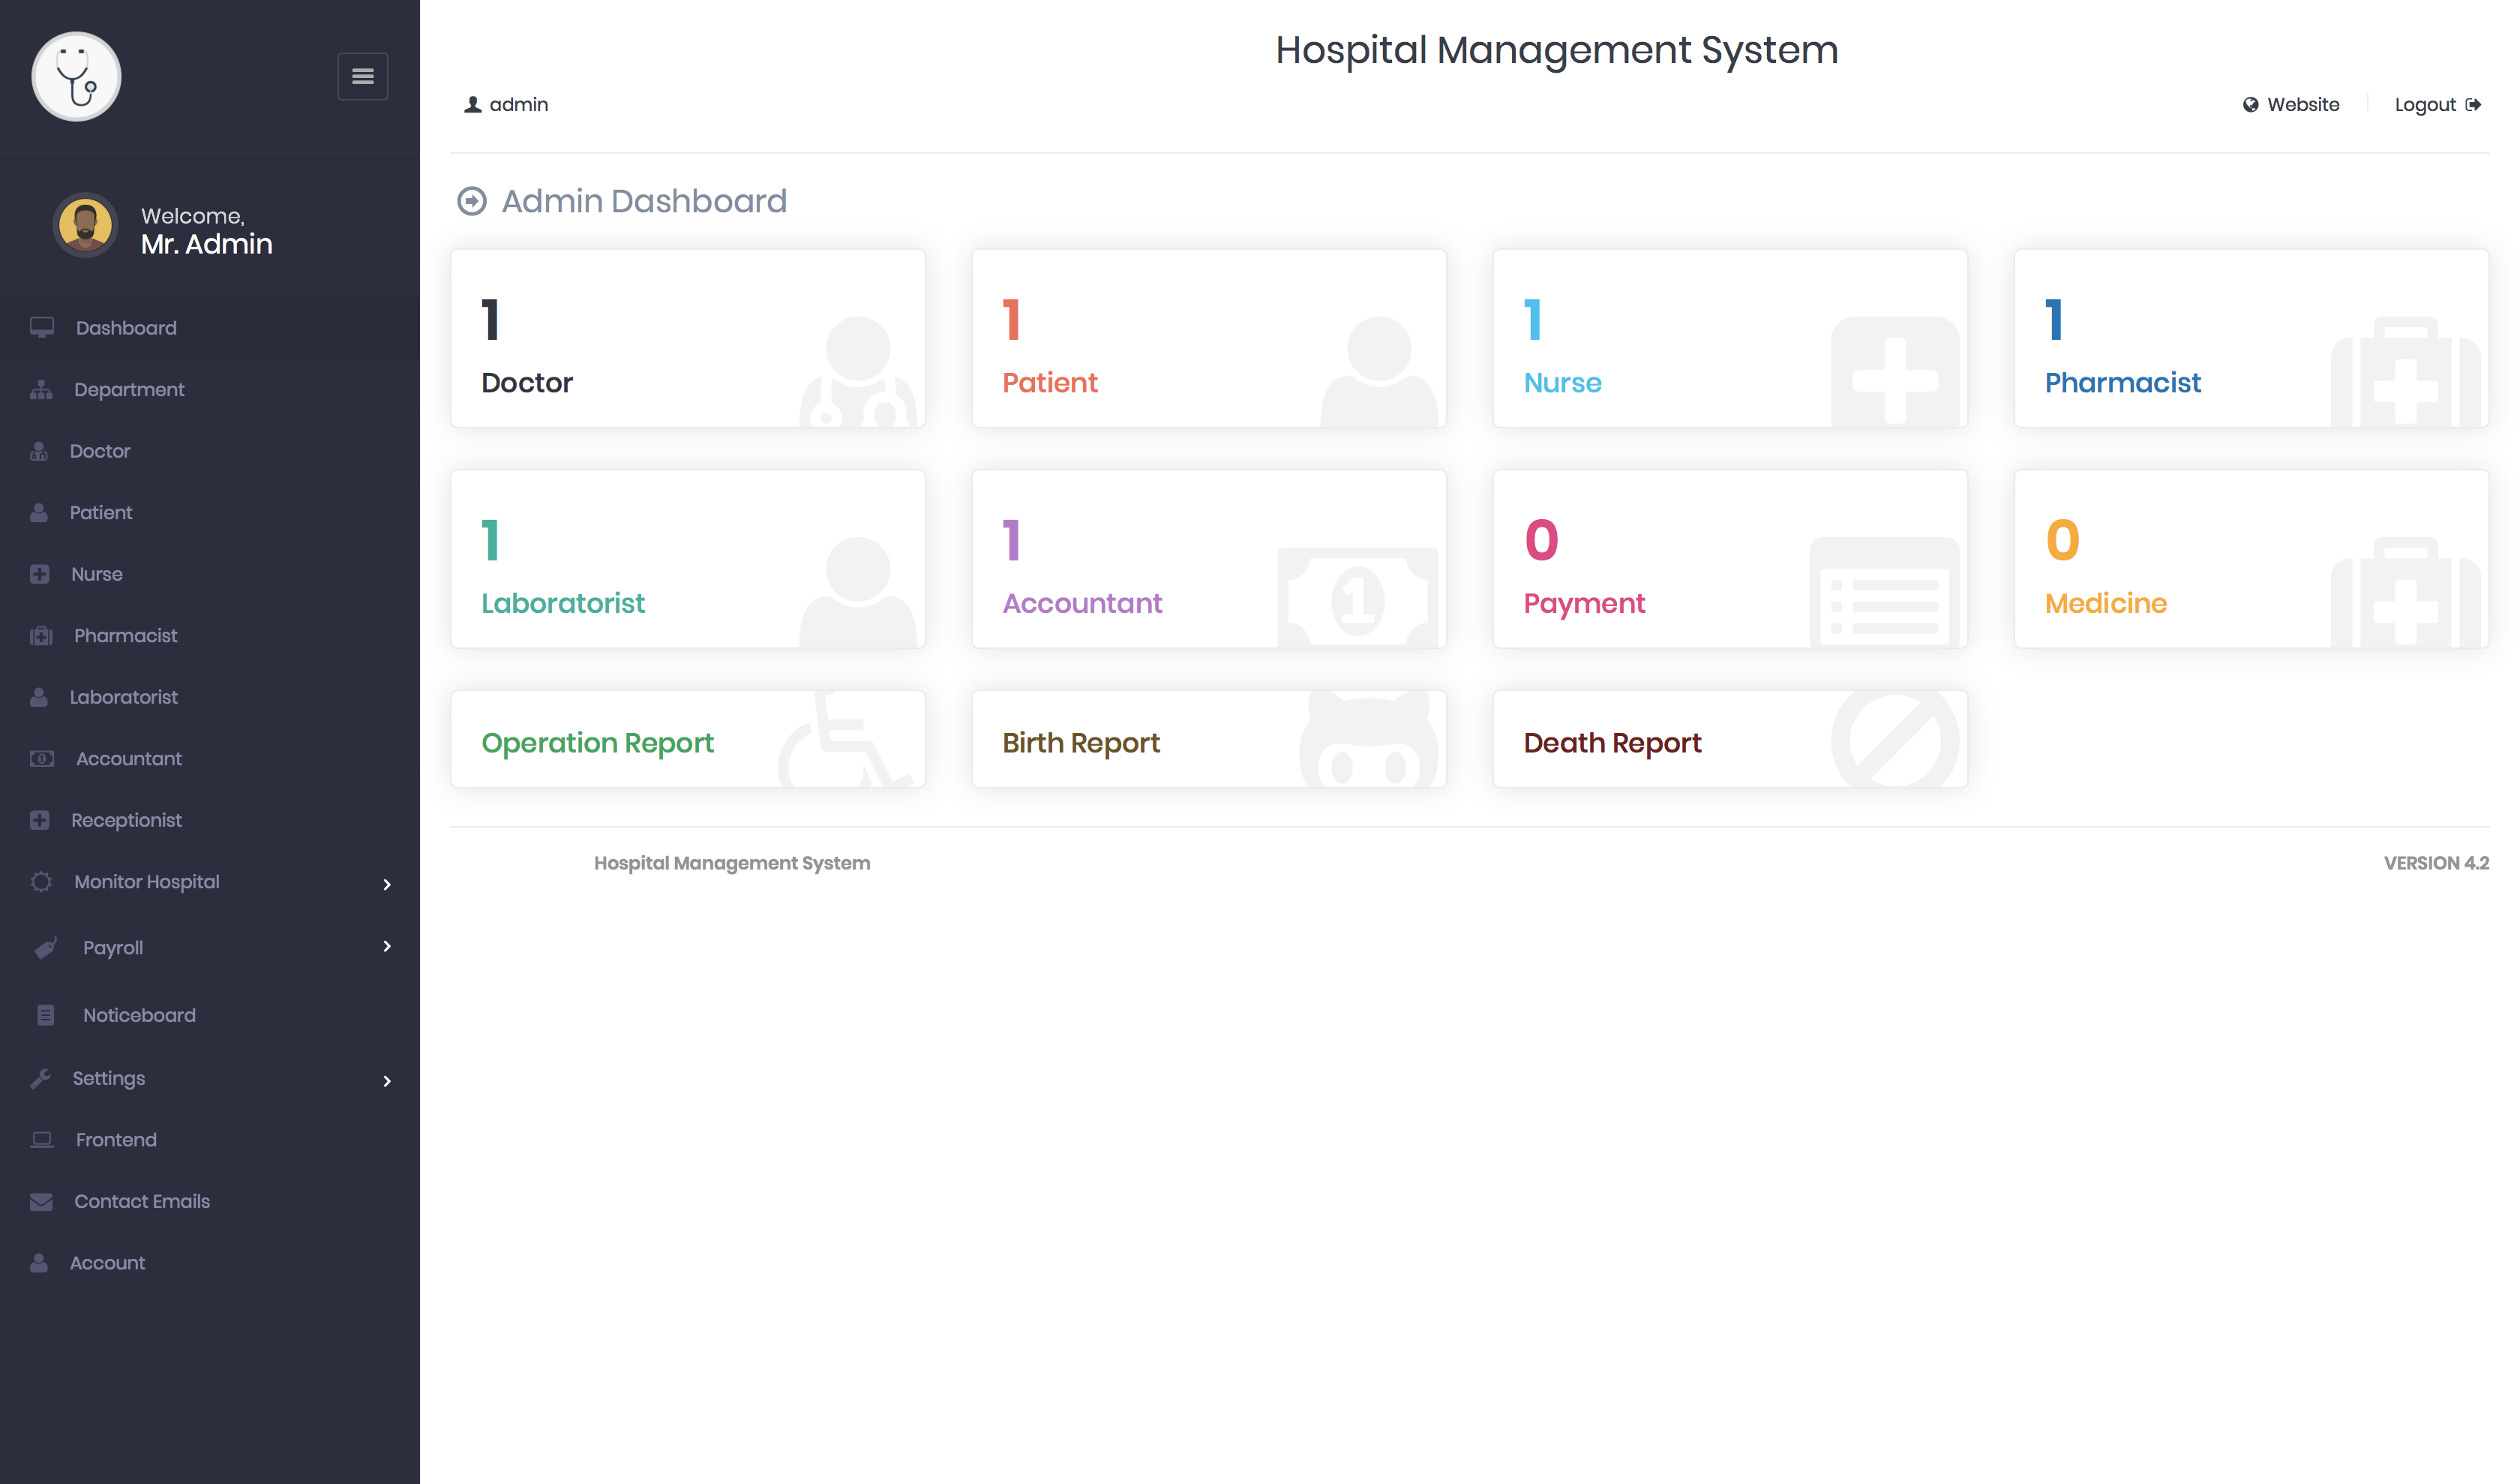Click the Settings wrench icon
This screenshot has width=2520, height=1484.
[40, 1078]
